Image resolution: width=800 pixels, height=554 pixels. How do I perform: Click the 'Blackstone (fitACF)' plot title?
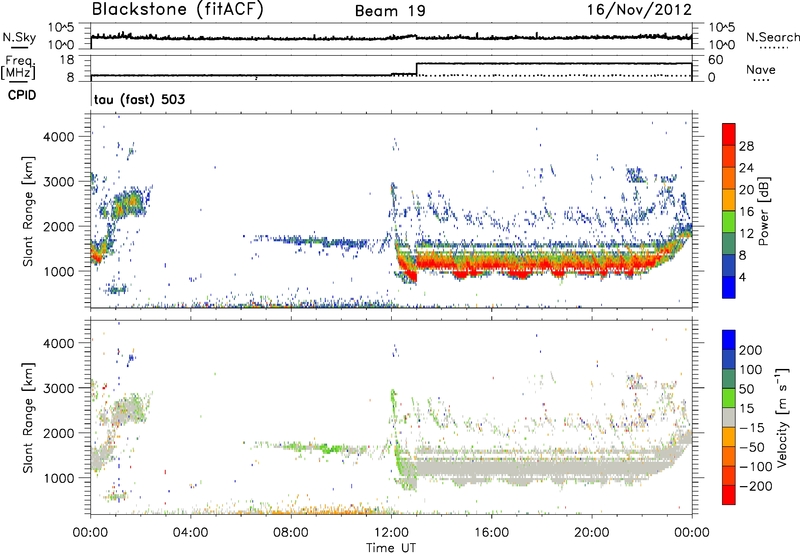(178, 10)
